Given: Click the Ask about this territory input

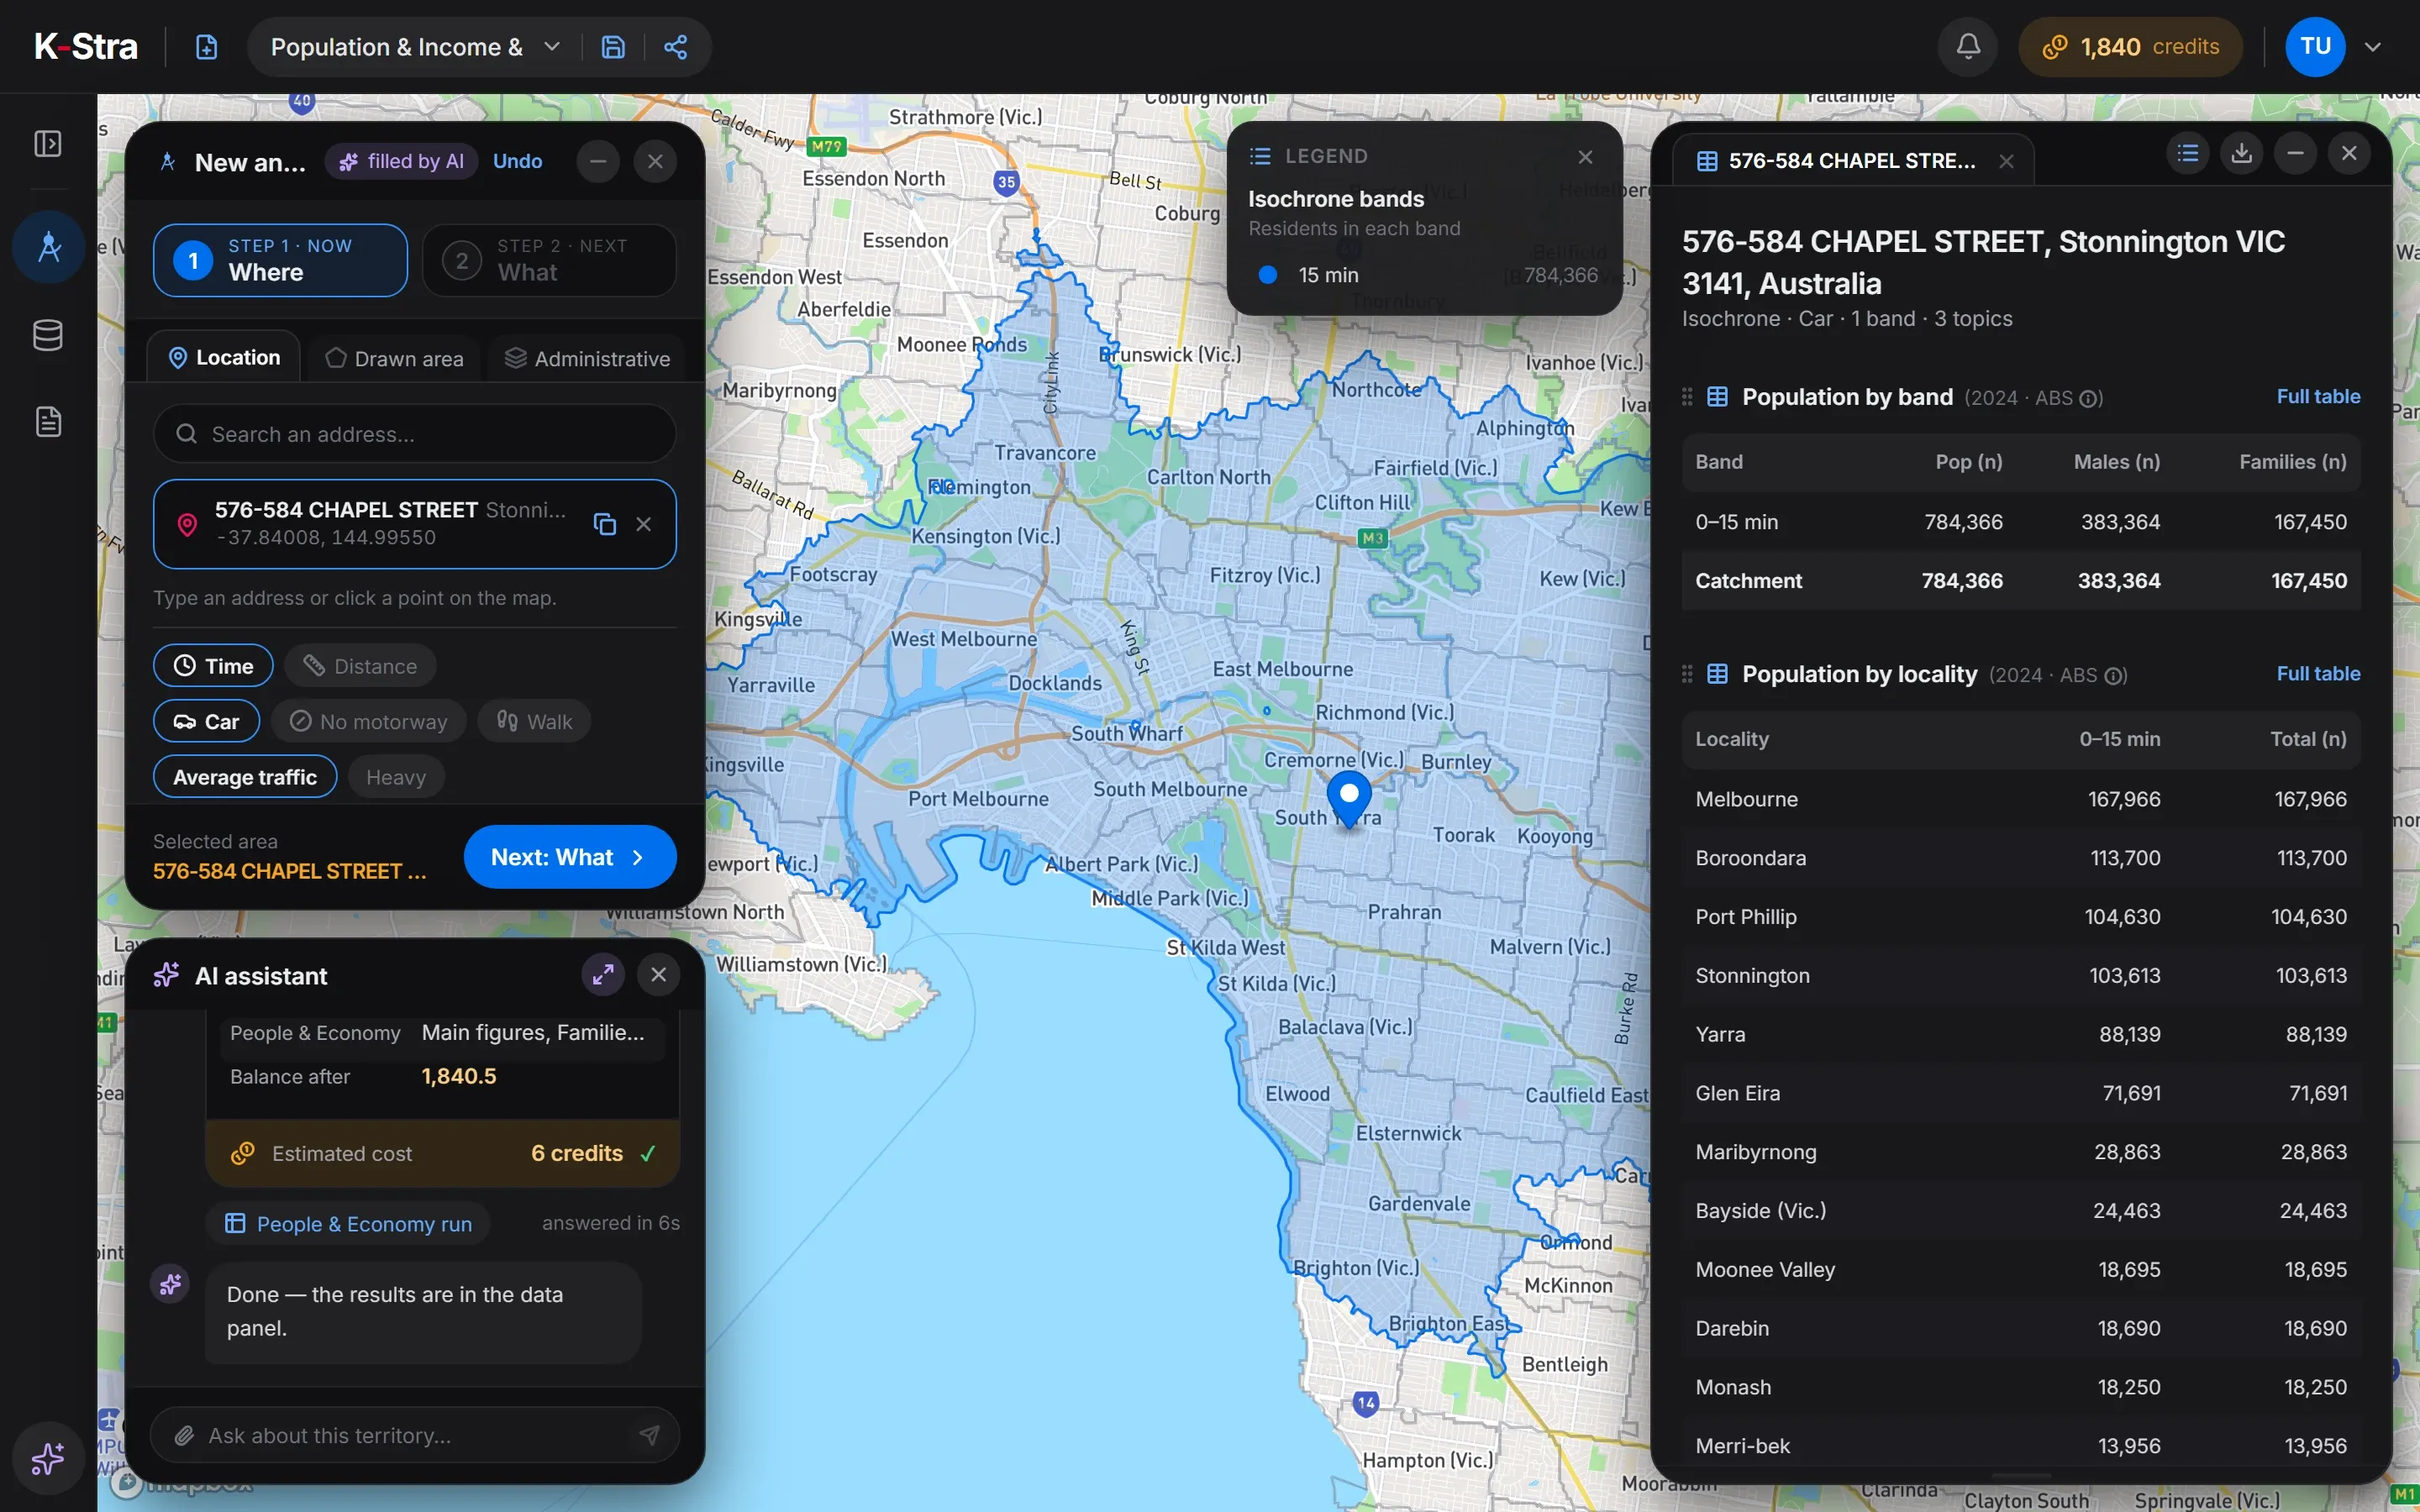Looking at the screenshot, I should pyautogui.click(x=414, y=1435).
